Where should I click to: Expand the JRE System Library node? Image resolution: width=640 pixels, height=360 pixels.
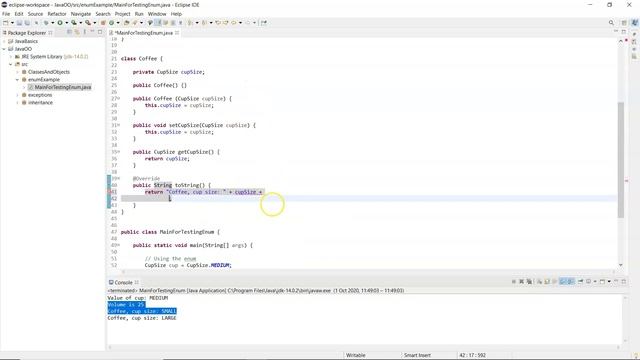point(11,57)
